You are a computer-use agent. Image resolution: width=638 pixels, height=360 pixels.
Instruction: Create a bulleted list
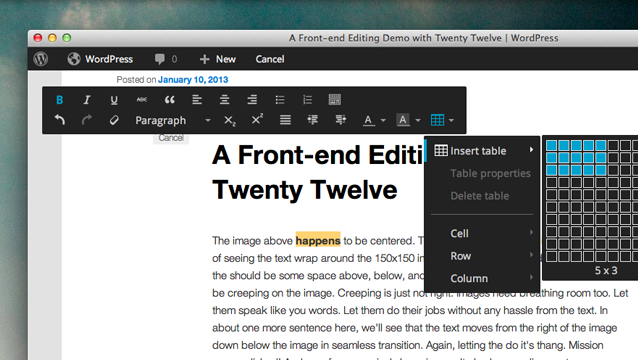280,100
